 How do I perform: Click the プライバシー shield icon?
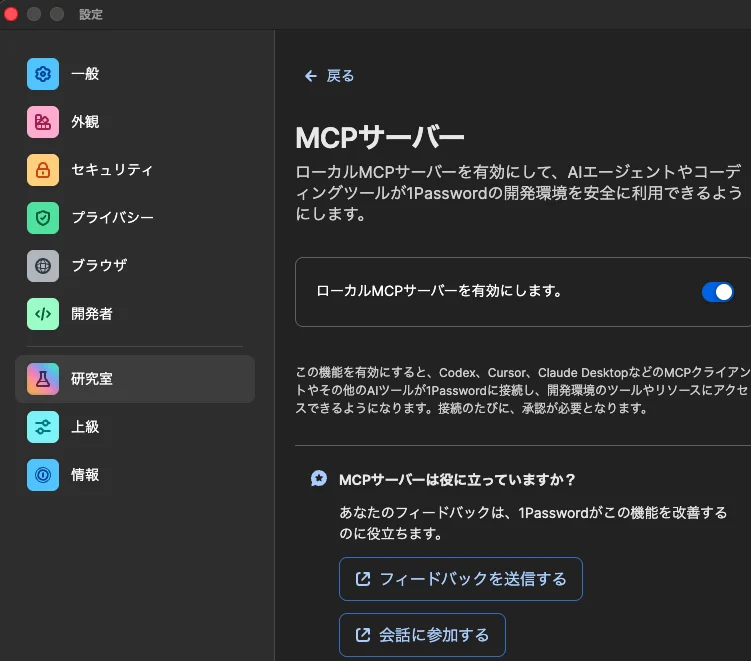click(43, 218)
